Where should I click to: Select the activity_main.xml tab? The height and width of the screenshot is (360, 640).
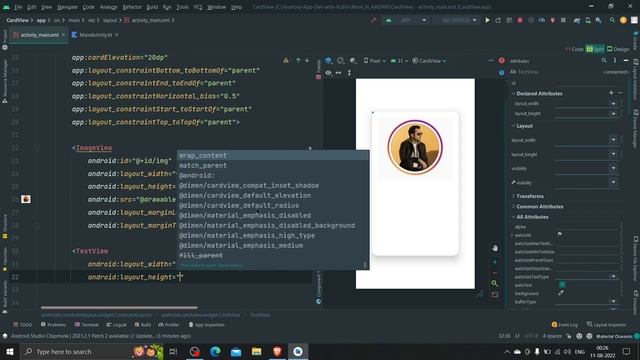[x=39, y=35]
